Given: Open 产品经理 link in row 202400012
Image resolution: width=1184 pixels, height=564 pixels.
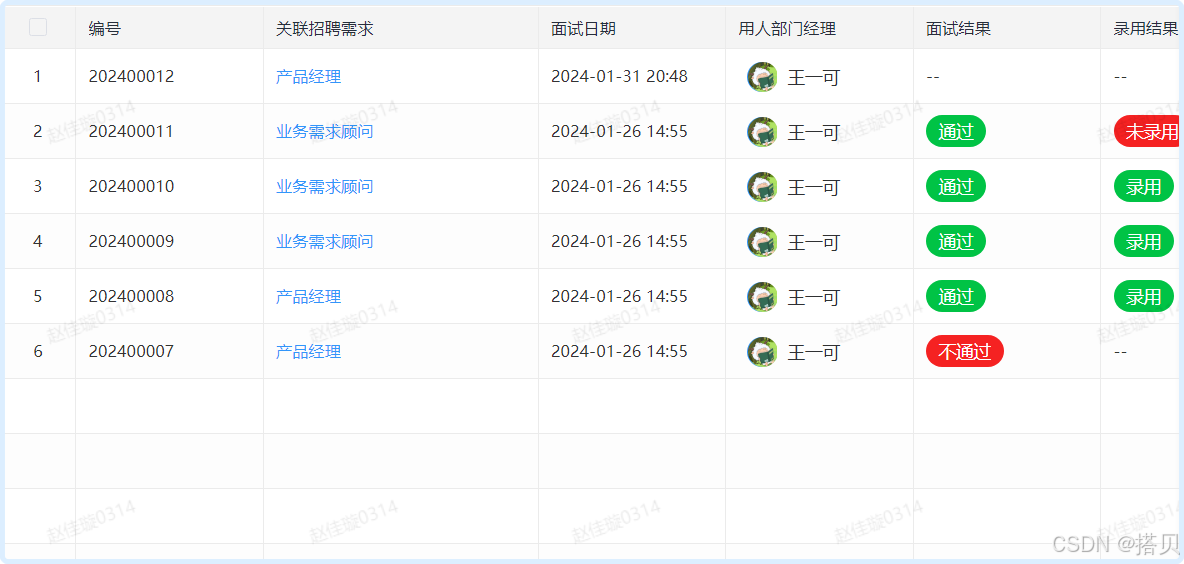Looking at the screenshot, I should tap(308, 76).
